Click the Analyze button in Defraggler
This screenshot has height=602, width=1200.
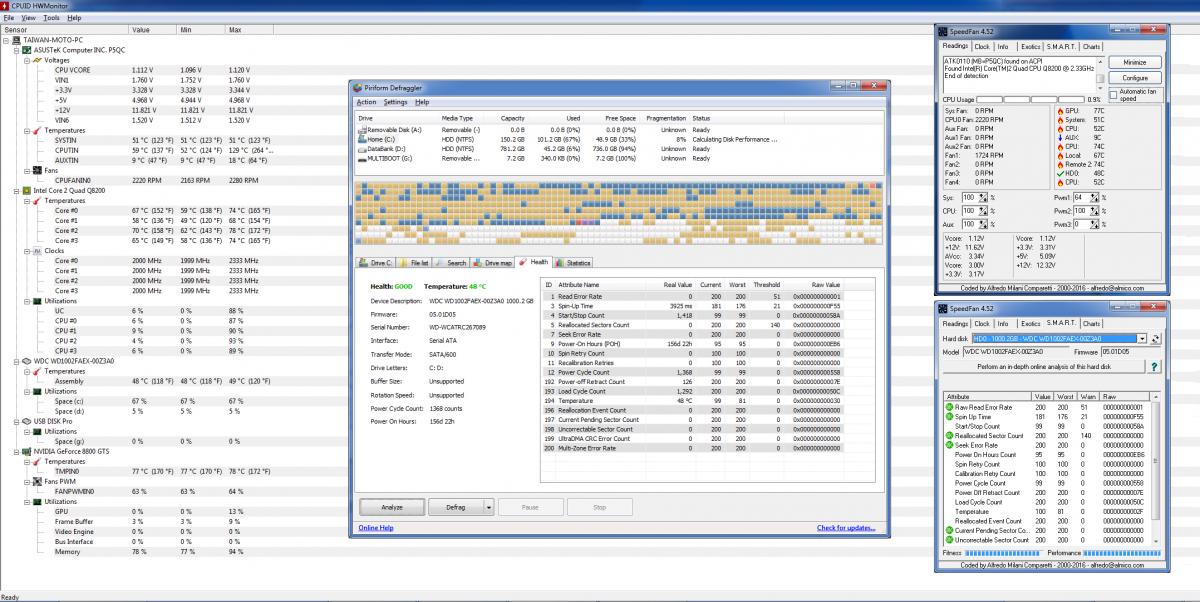click(x=393, y=507)
